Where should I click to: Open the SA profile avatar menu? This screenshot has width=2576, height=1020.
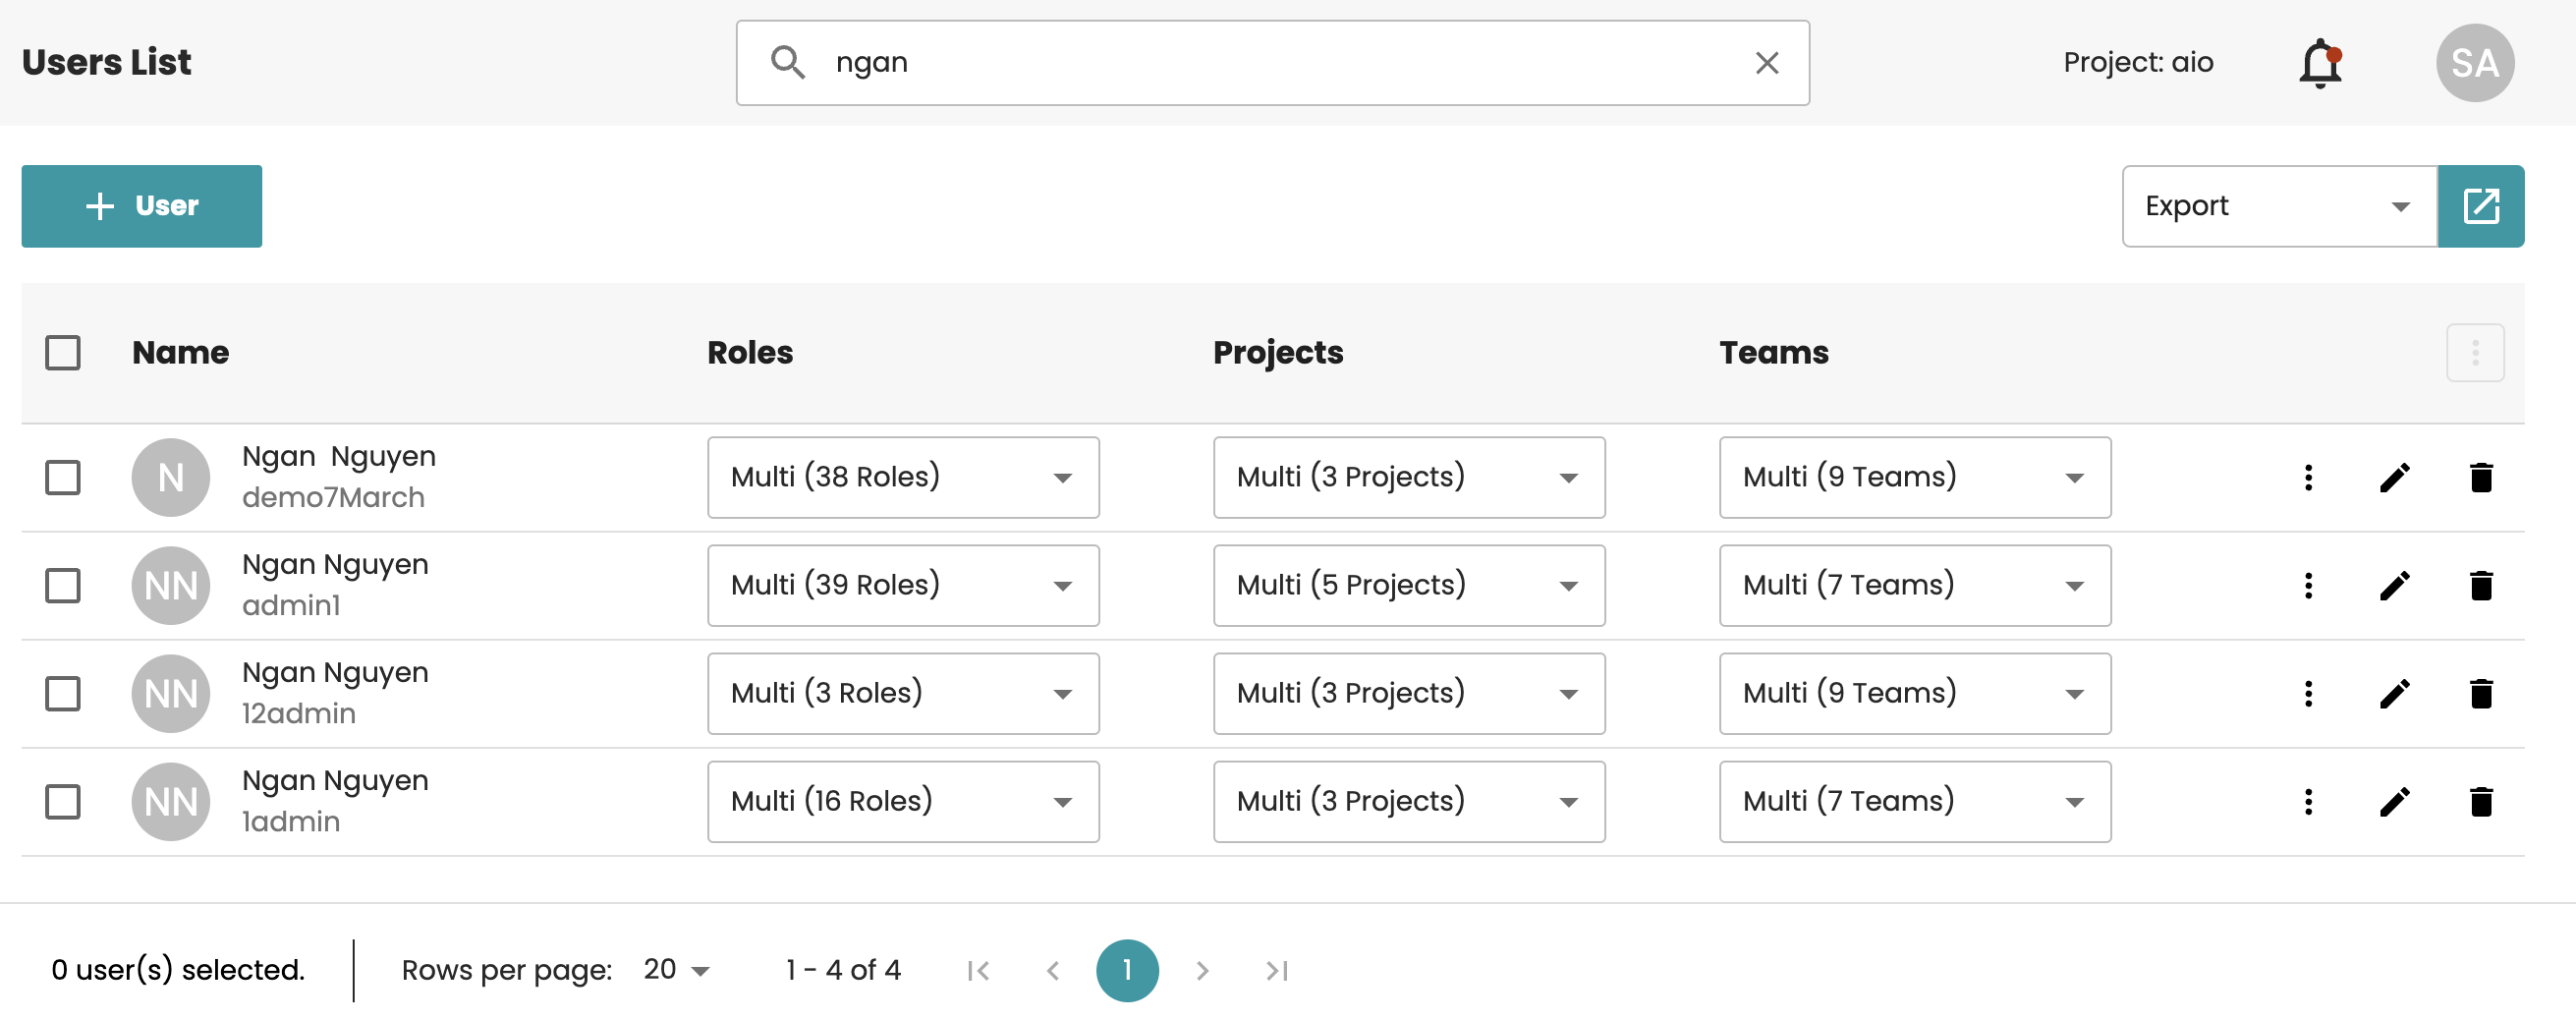point(2474,64)
